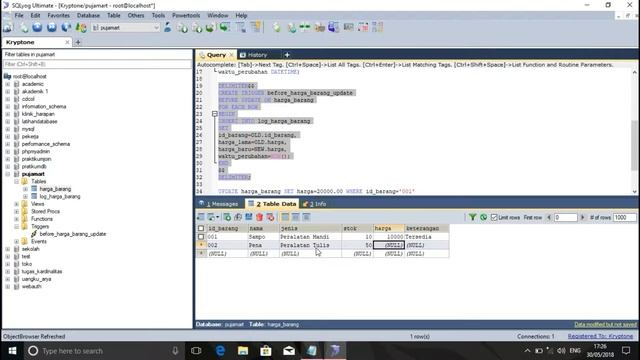Tick the select-all checkbox in grid header
640x360 pixels.
201,228
